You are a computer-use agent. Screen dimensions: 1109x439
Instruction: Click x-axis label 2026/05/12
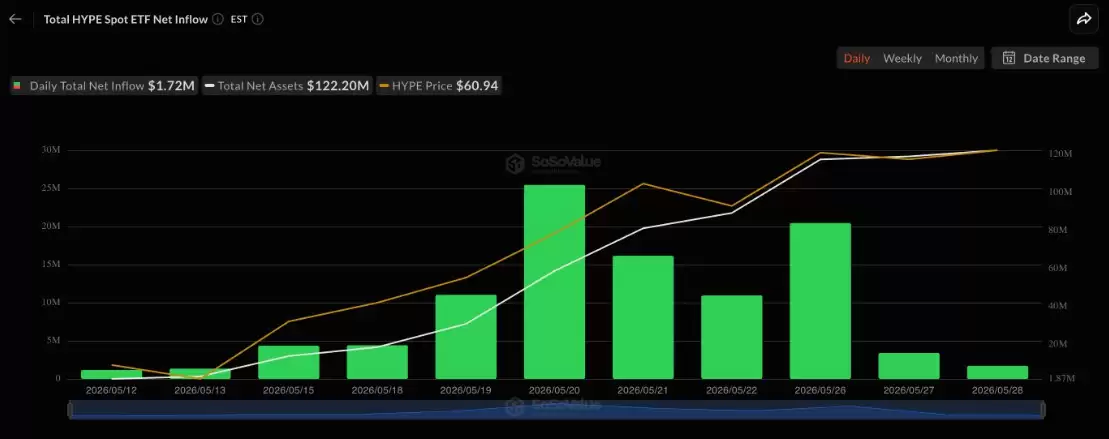point(111,390)
